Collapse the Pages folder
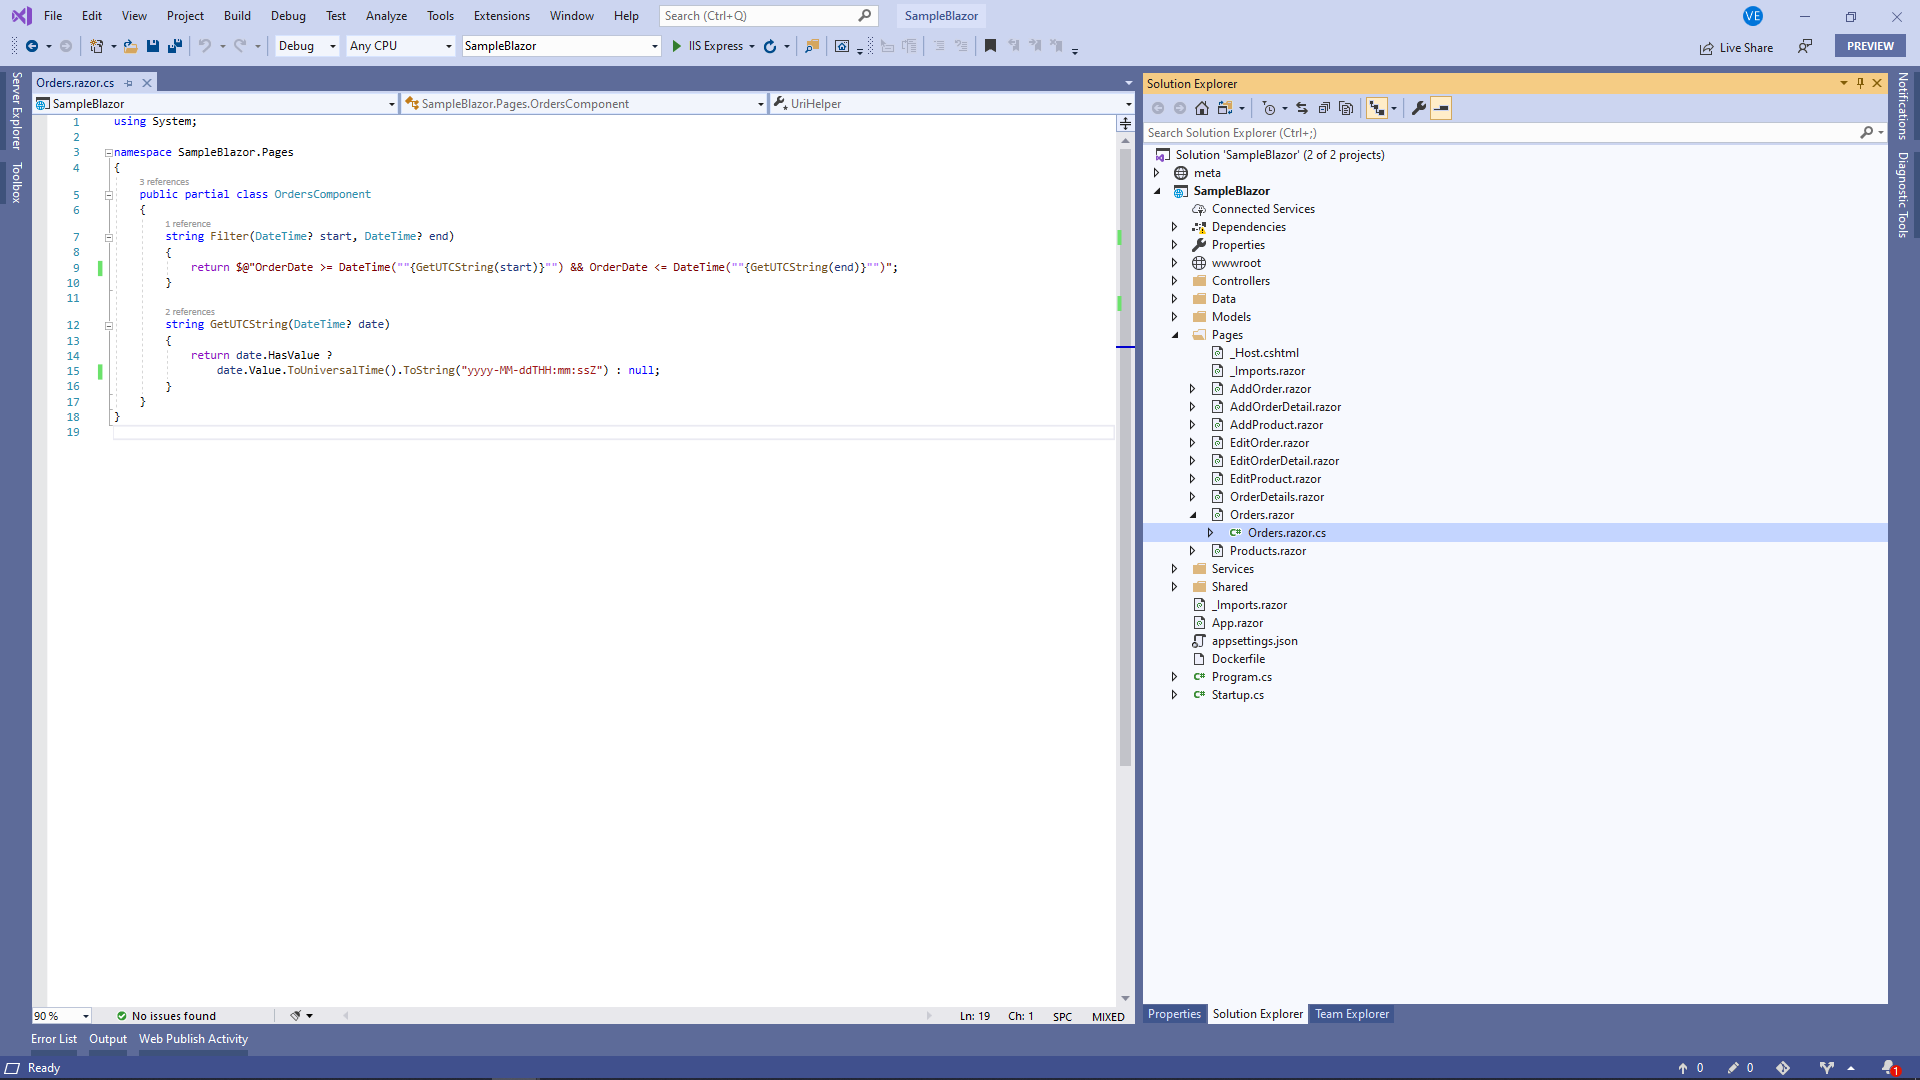 tap(1174, 335)
